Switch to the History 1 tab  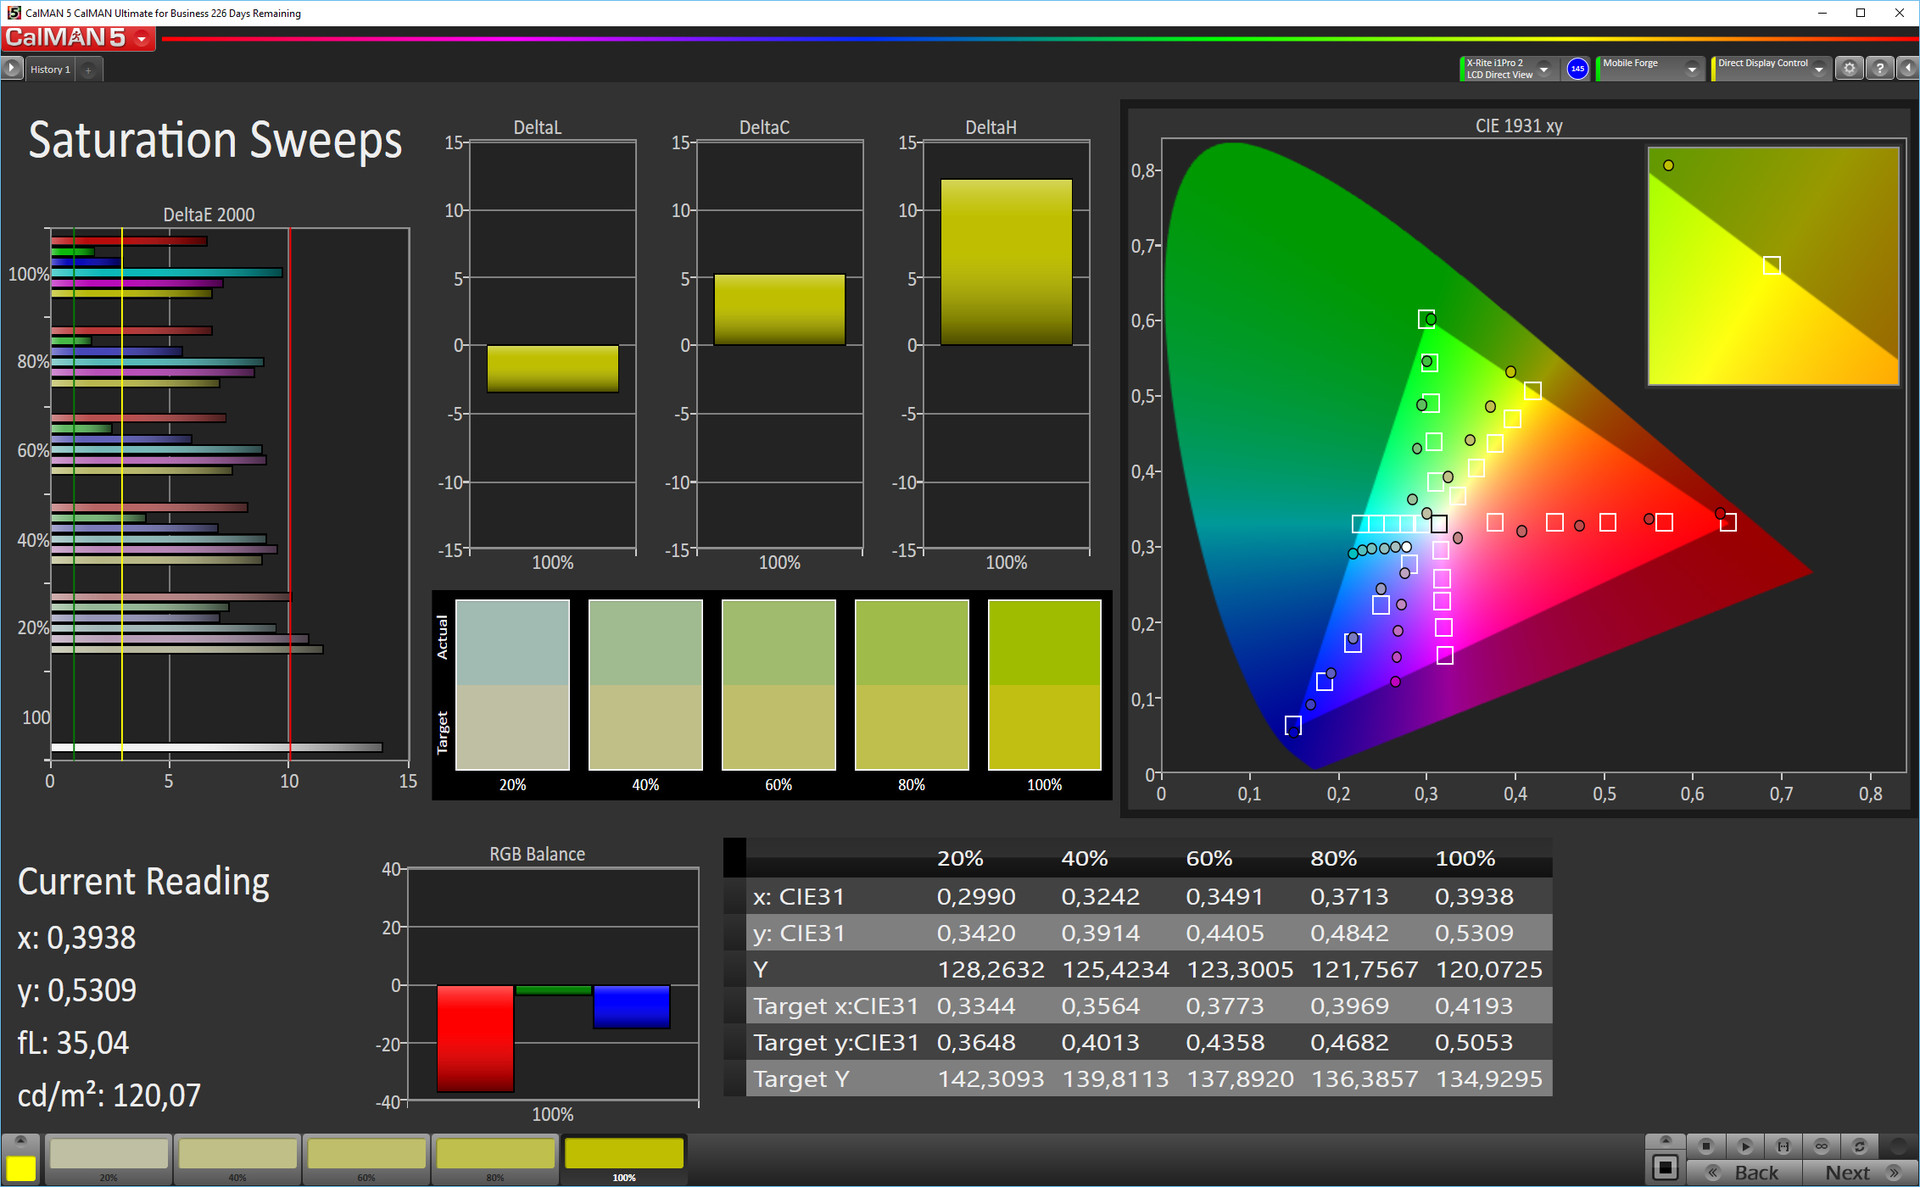(x=50, y=69)
